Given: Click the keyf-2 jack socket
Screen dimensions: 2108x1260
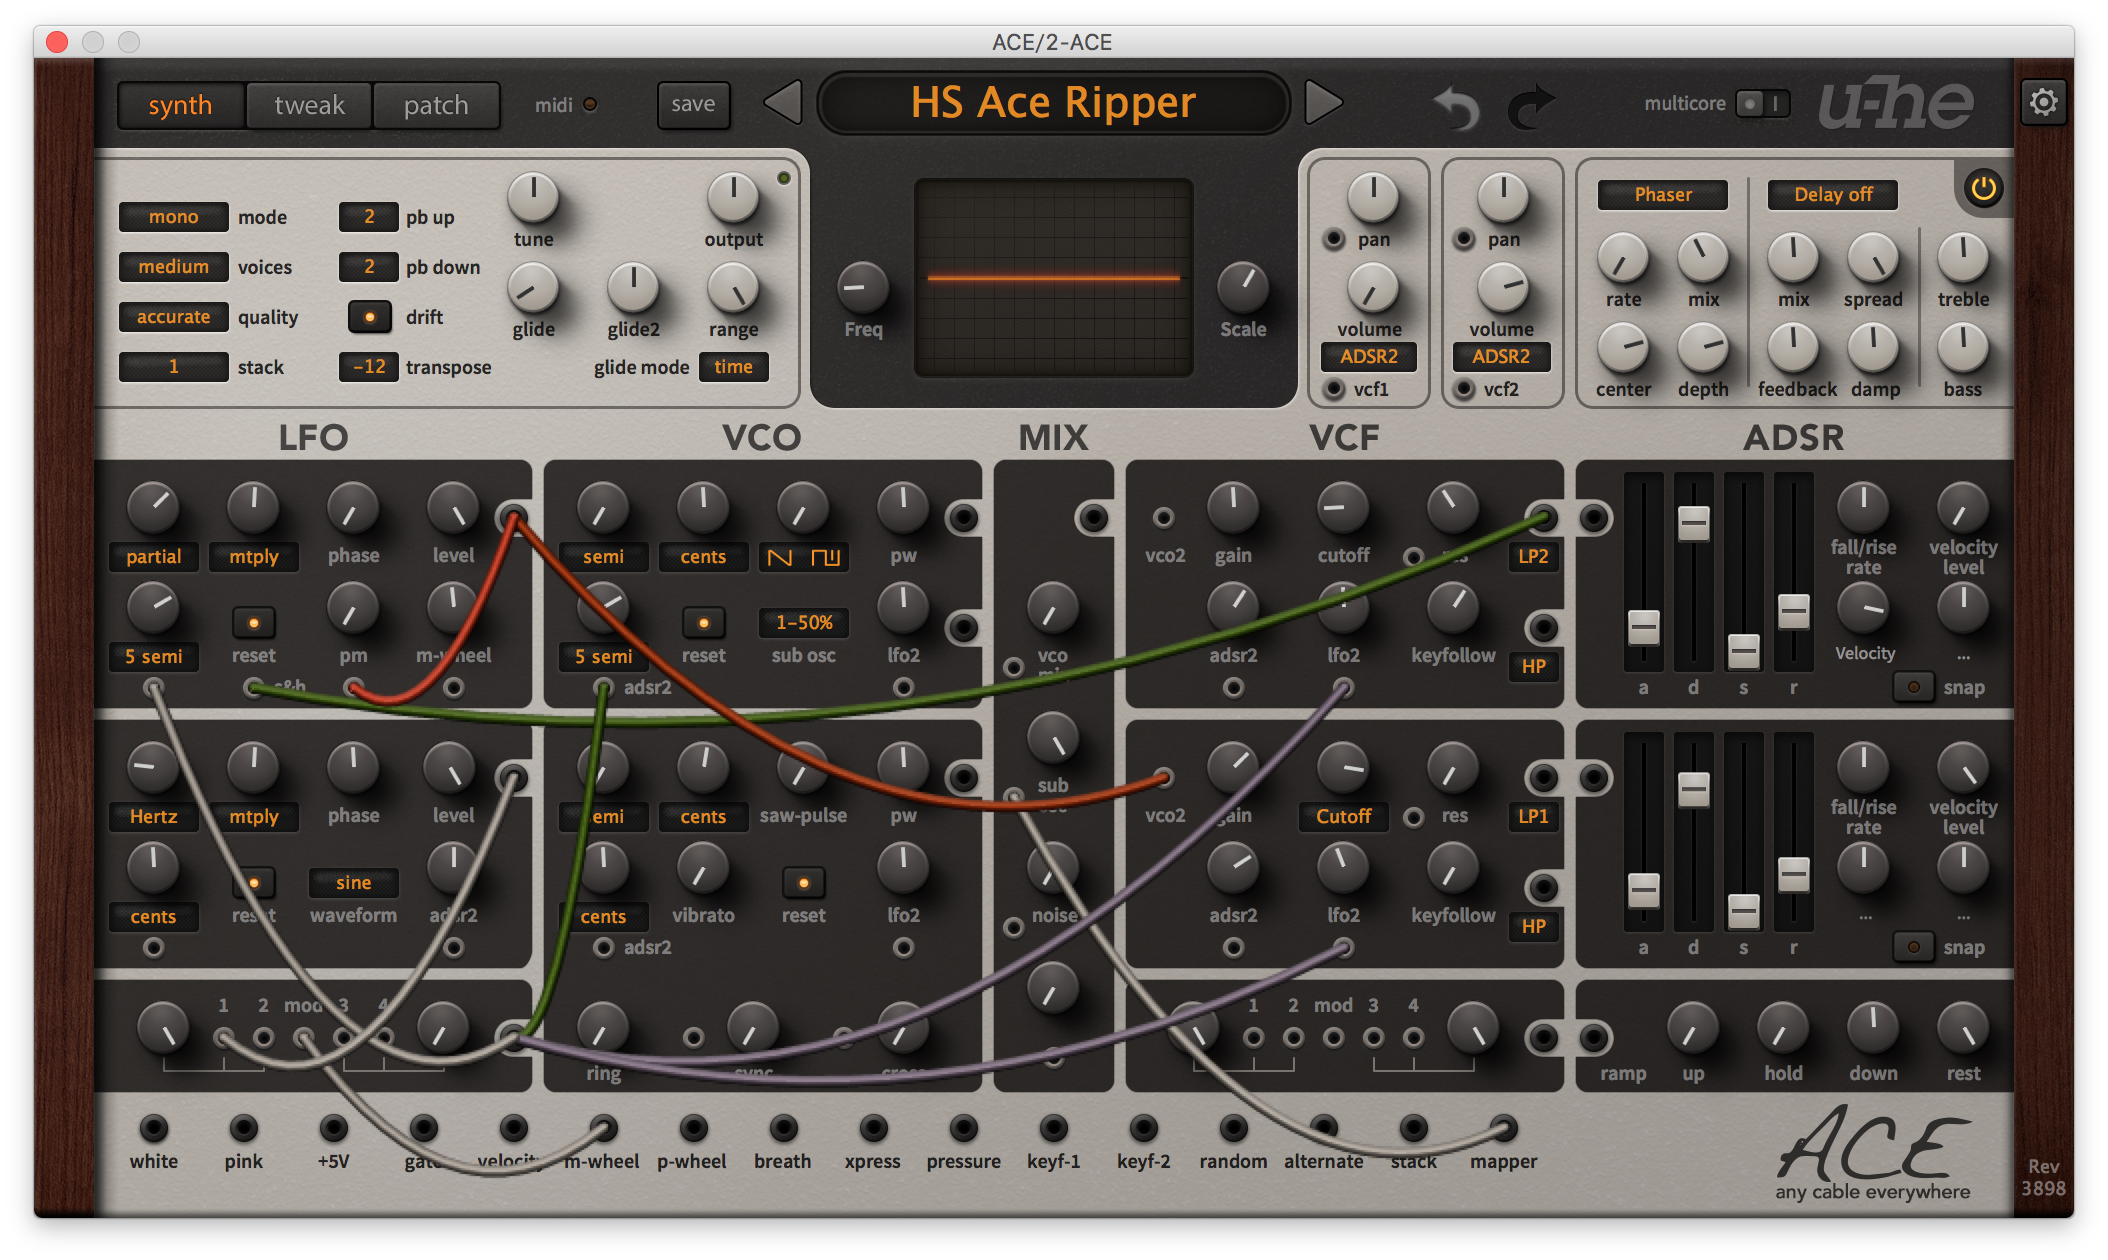Looking at the screenshot, I should coord(1143,1128).
